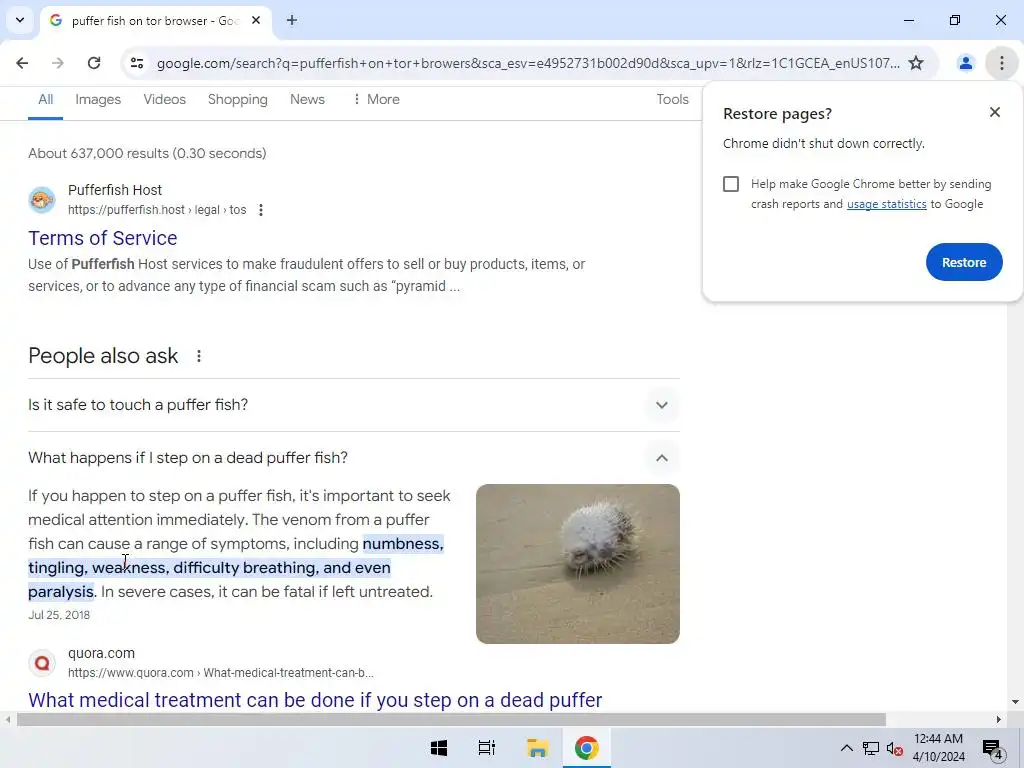Click the scroll down arrow at page edge
Image resolution: width=1024 pixels, height=768 pixels.
[x=1015, y=702]
